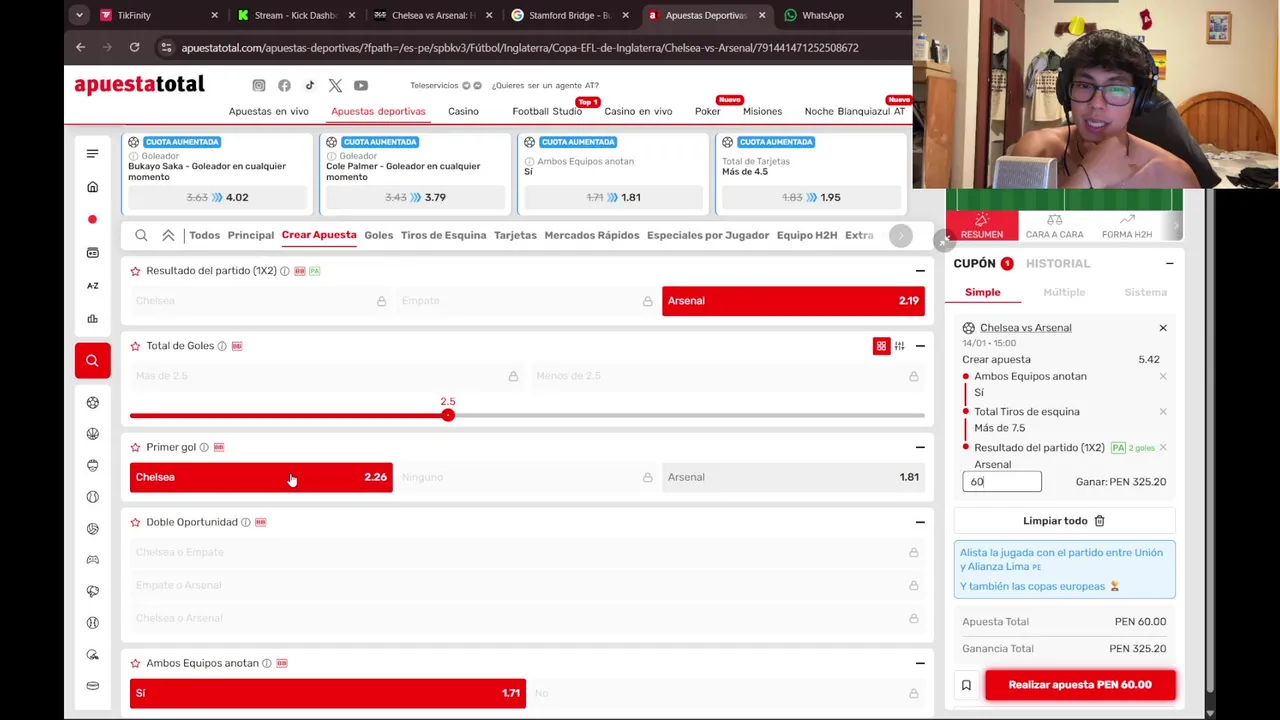Open the Mercados Rápidos tab

coord(591,235)
